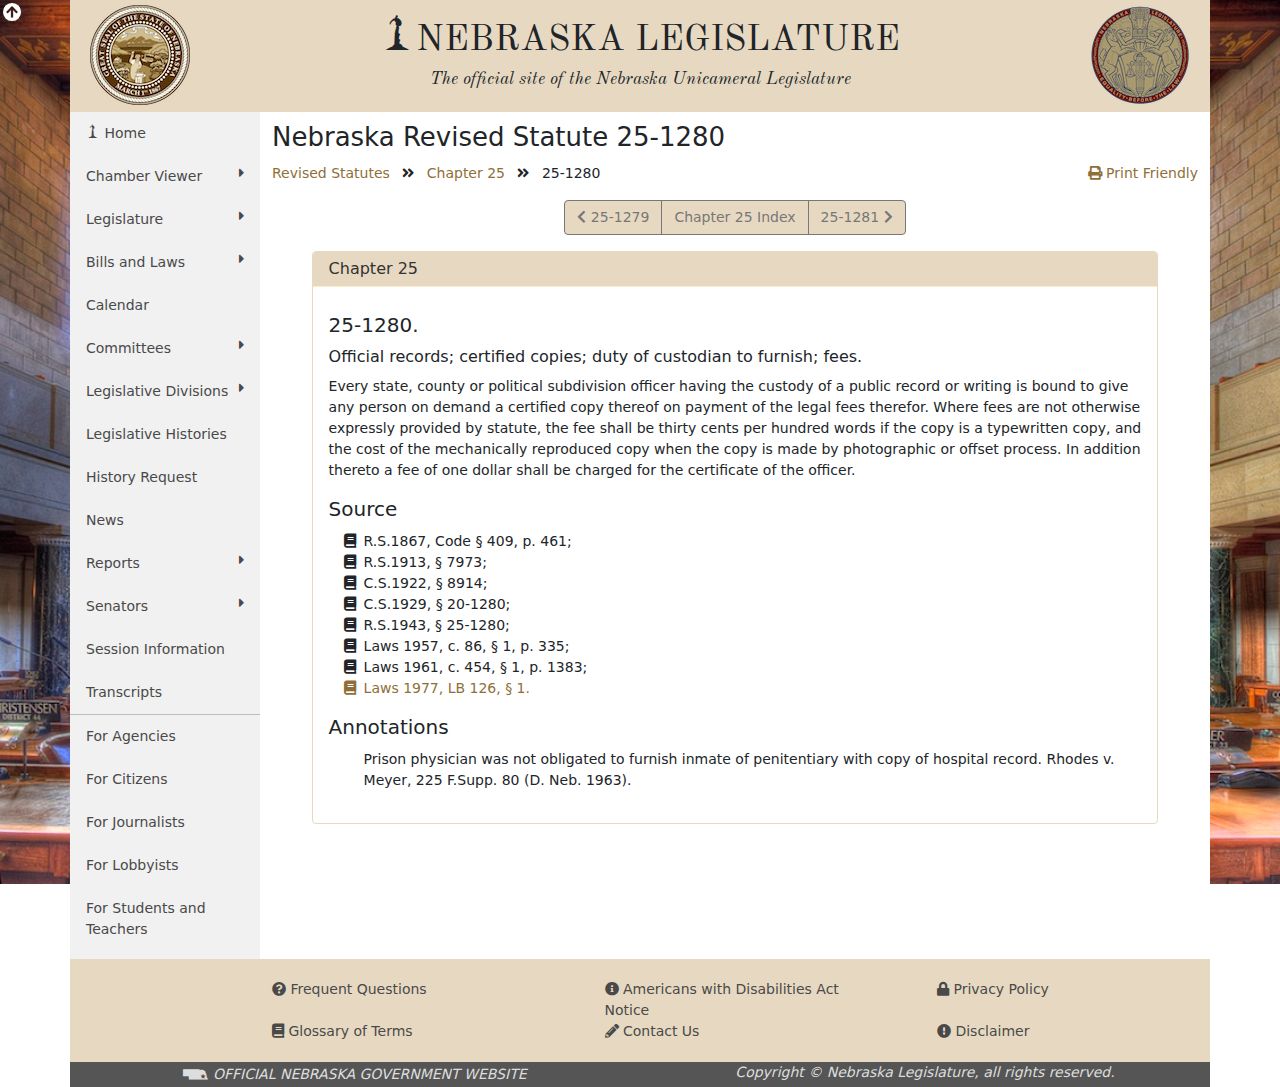Select Legislative Histories in sidebar
Screen dimensions: 1280x1087
(165, 434)
